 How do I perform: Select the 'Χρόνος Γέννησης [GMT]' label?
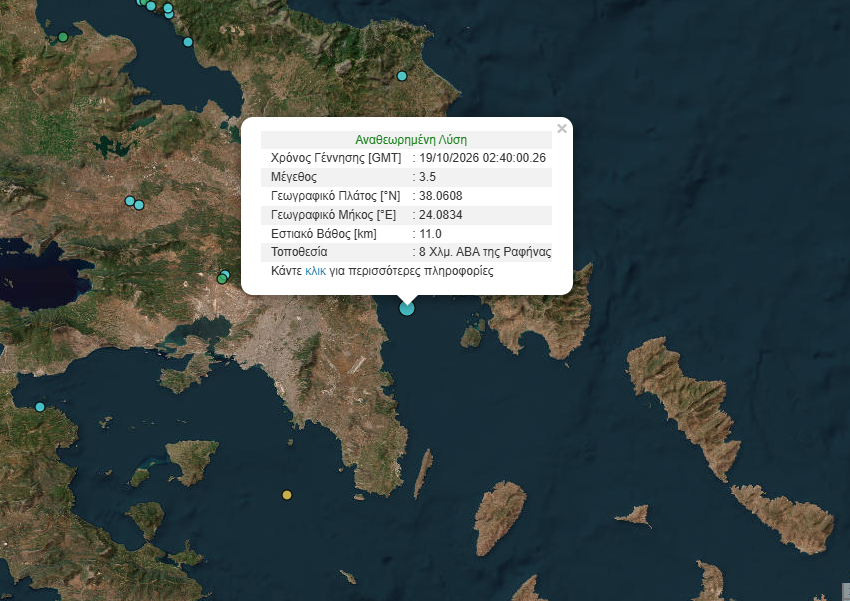(x=336, y=158)
